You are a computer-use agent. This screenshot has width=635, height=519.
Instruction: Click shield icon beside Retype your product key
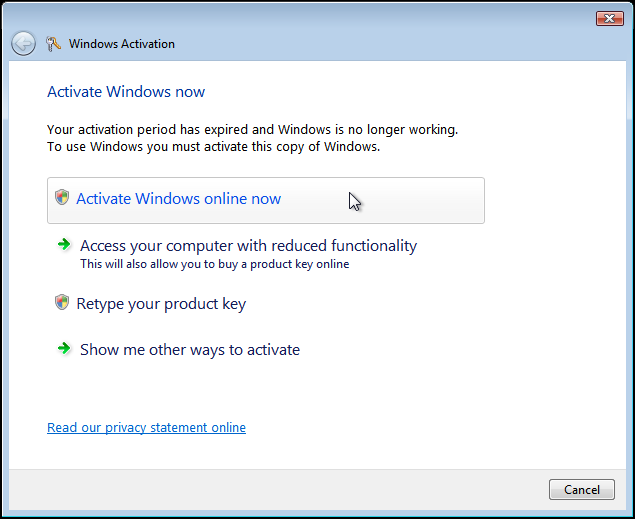coord(62,303)
